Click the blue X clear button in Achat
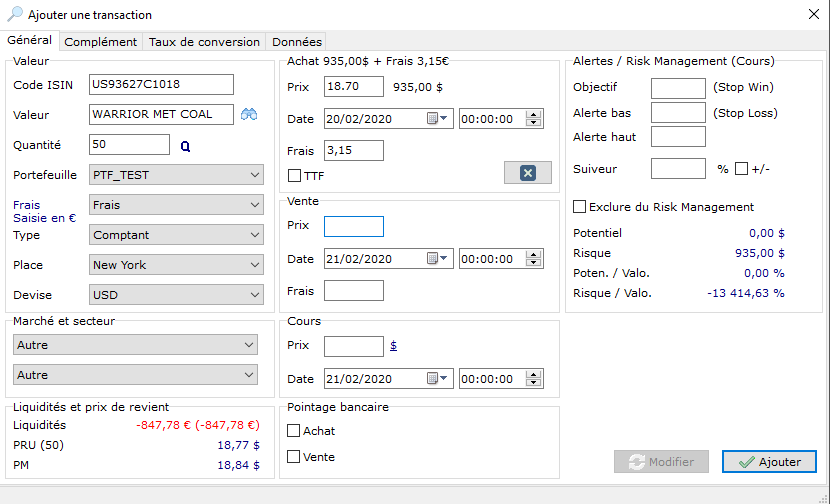This screenshot has height=504, width=830. tap(528, 173)
